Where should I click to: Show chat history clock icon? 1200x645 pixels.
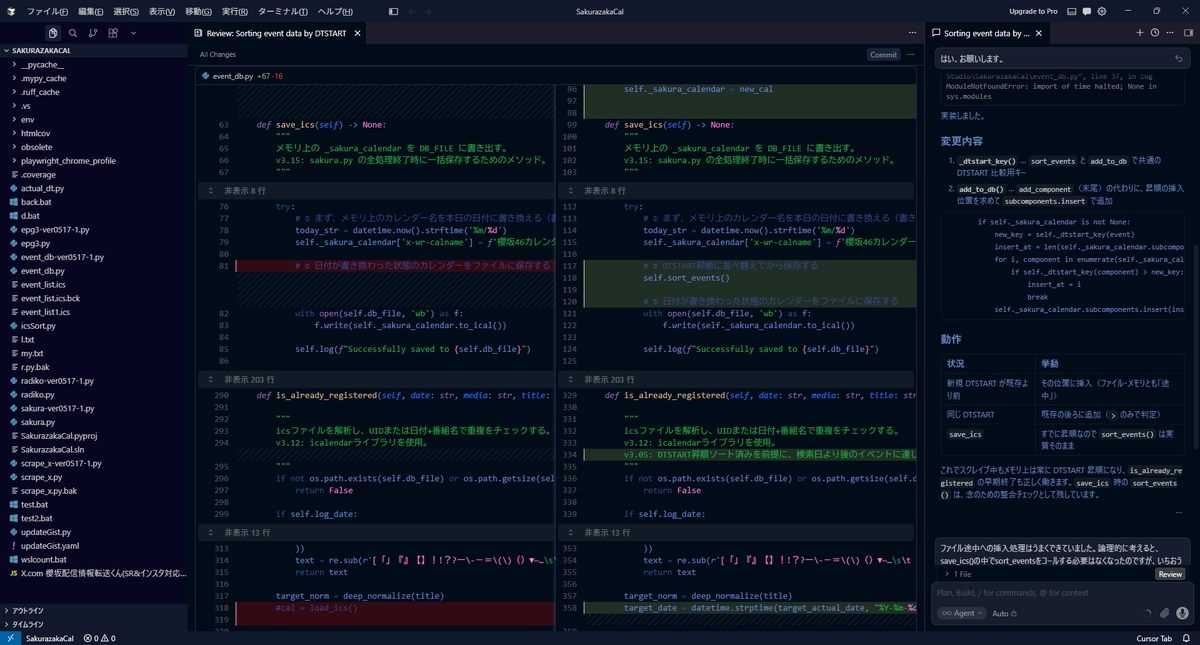point(1155,33)
